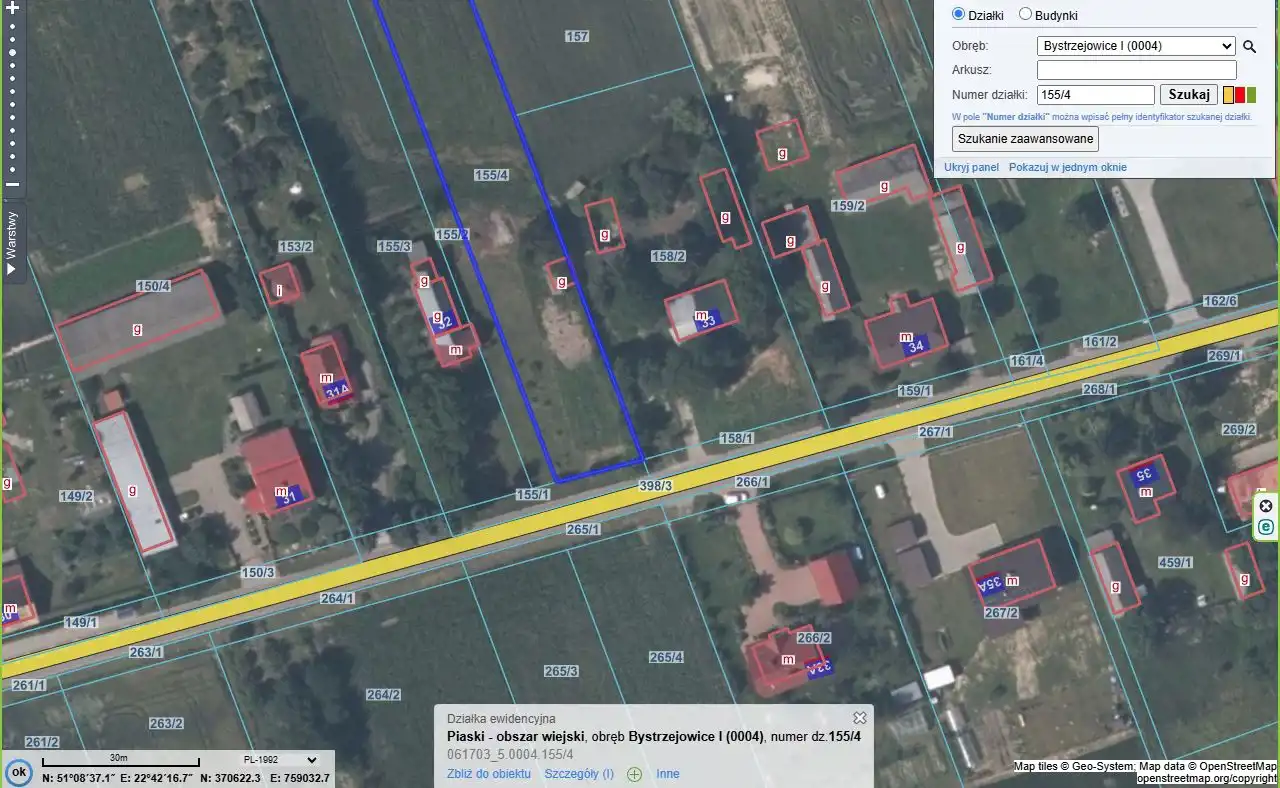Select the Działki radio button
This screenshot has width=1280, height=788.
958,14
